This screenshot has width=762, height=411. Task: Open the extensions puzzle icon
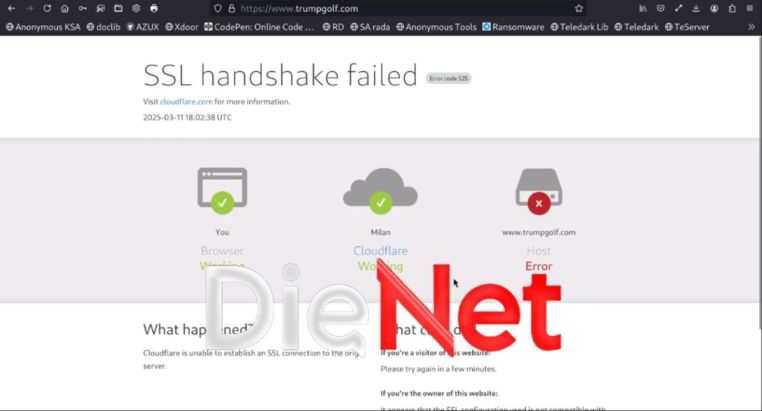732,8
